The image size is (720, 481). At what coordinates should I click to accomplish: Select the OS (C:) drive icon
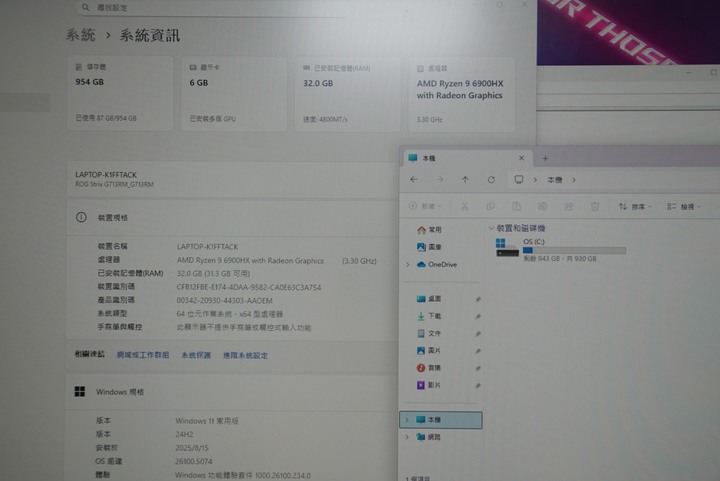pyautogui.click(x=507, y=247)
